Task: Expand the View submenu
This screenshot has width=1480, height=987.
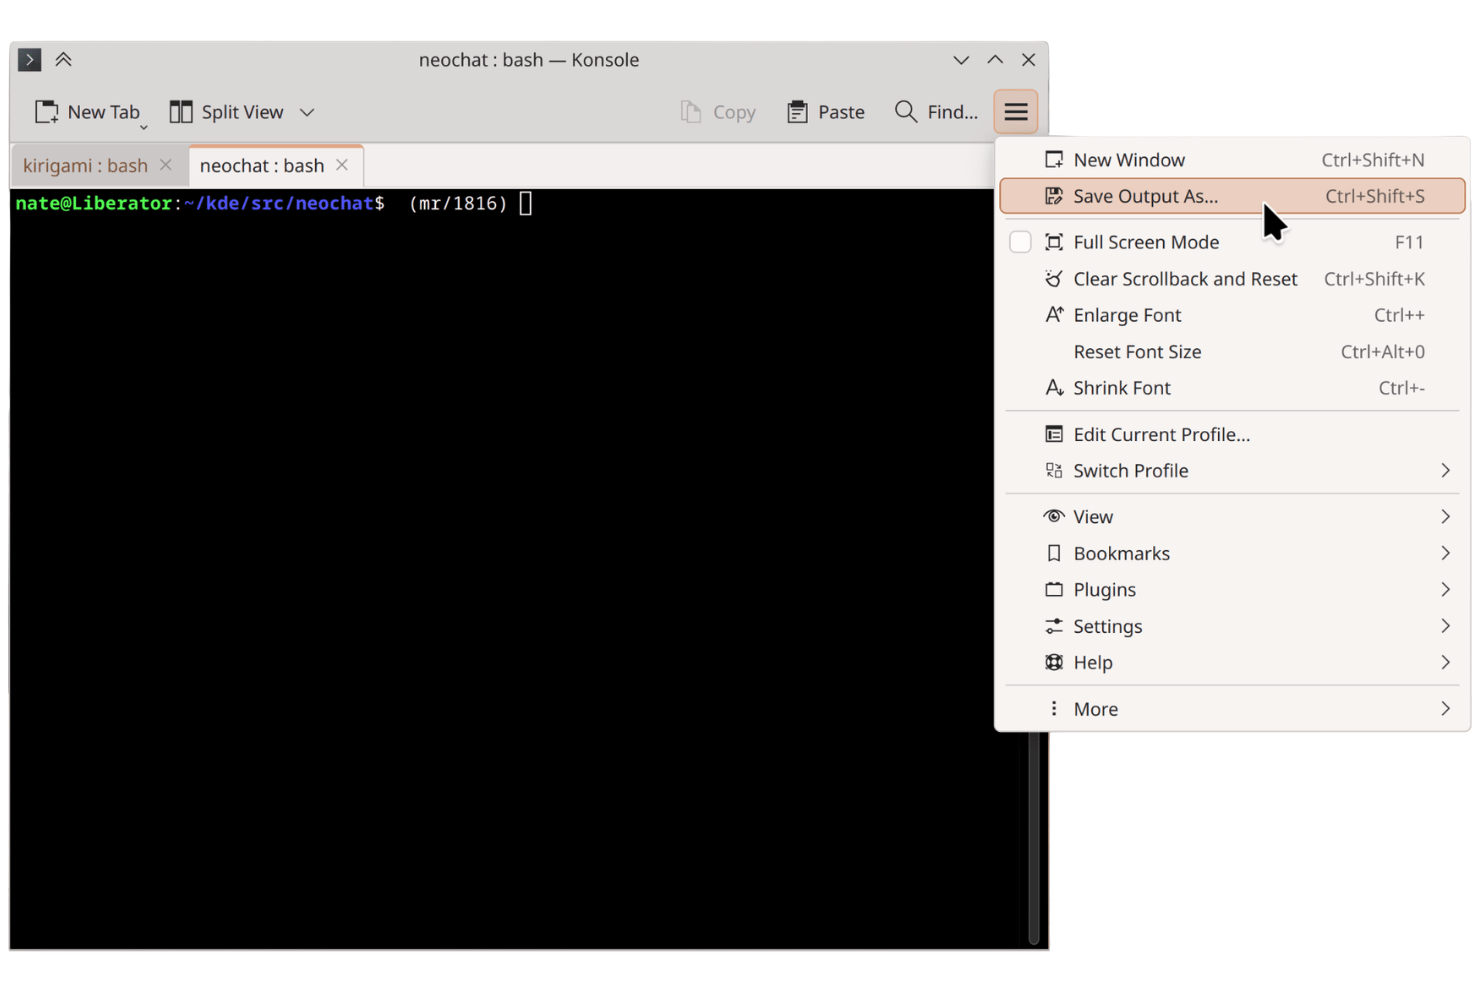Action: 1232,517
